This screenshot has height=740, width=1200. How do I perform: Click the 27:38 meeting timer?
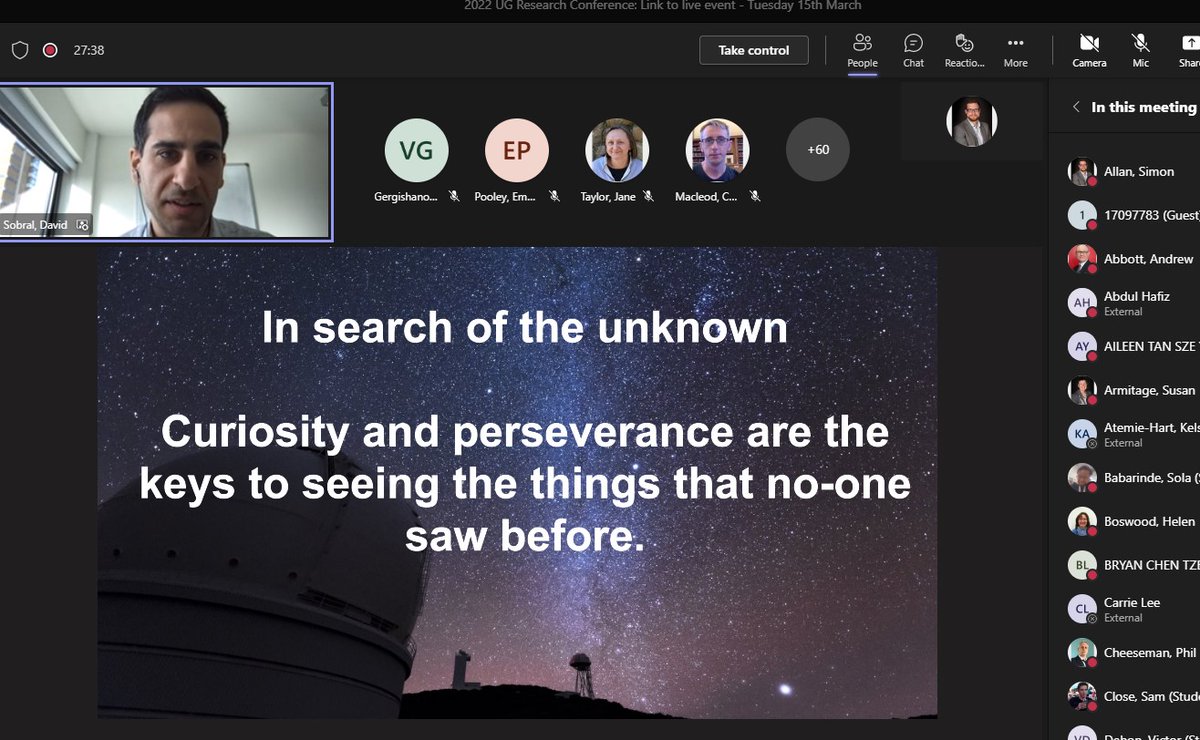click(89, 50)
